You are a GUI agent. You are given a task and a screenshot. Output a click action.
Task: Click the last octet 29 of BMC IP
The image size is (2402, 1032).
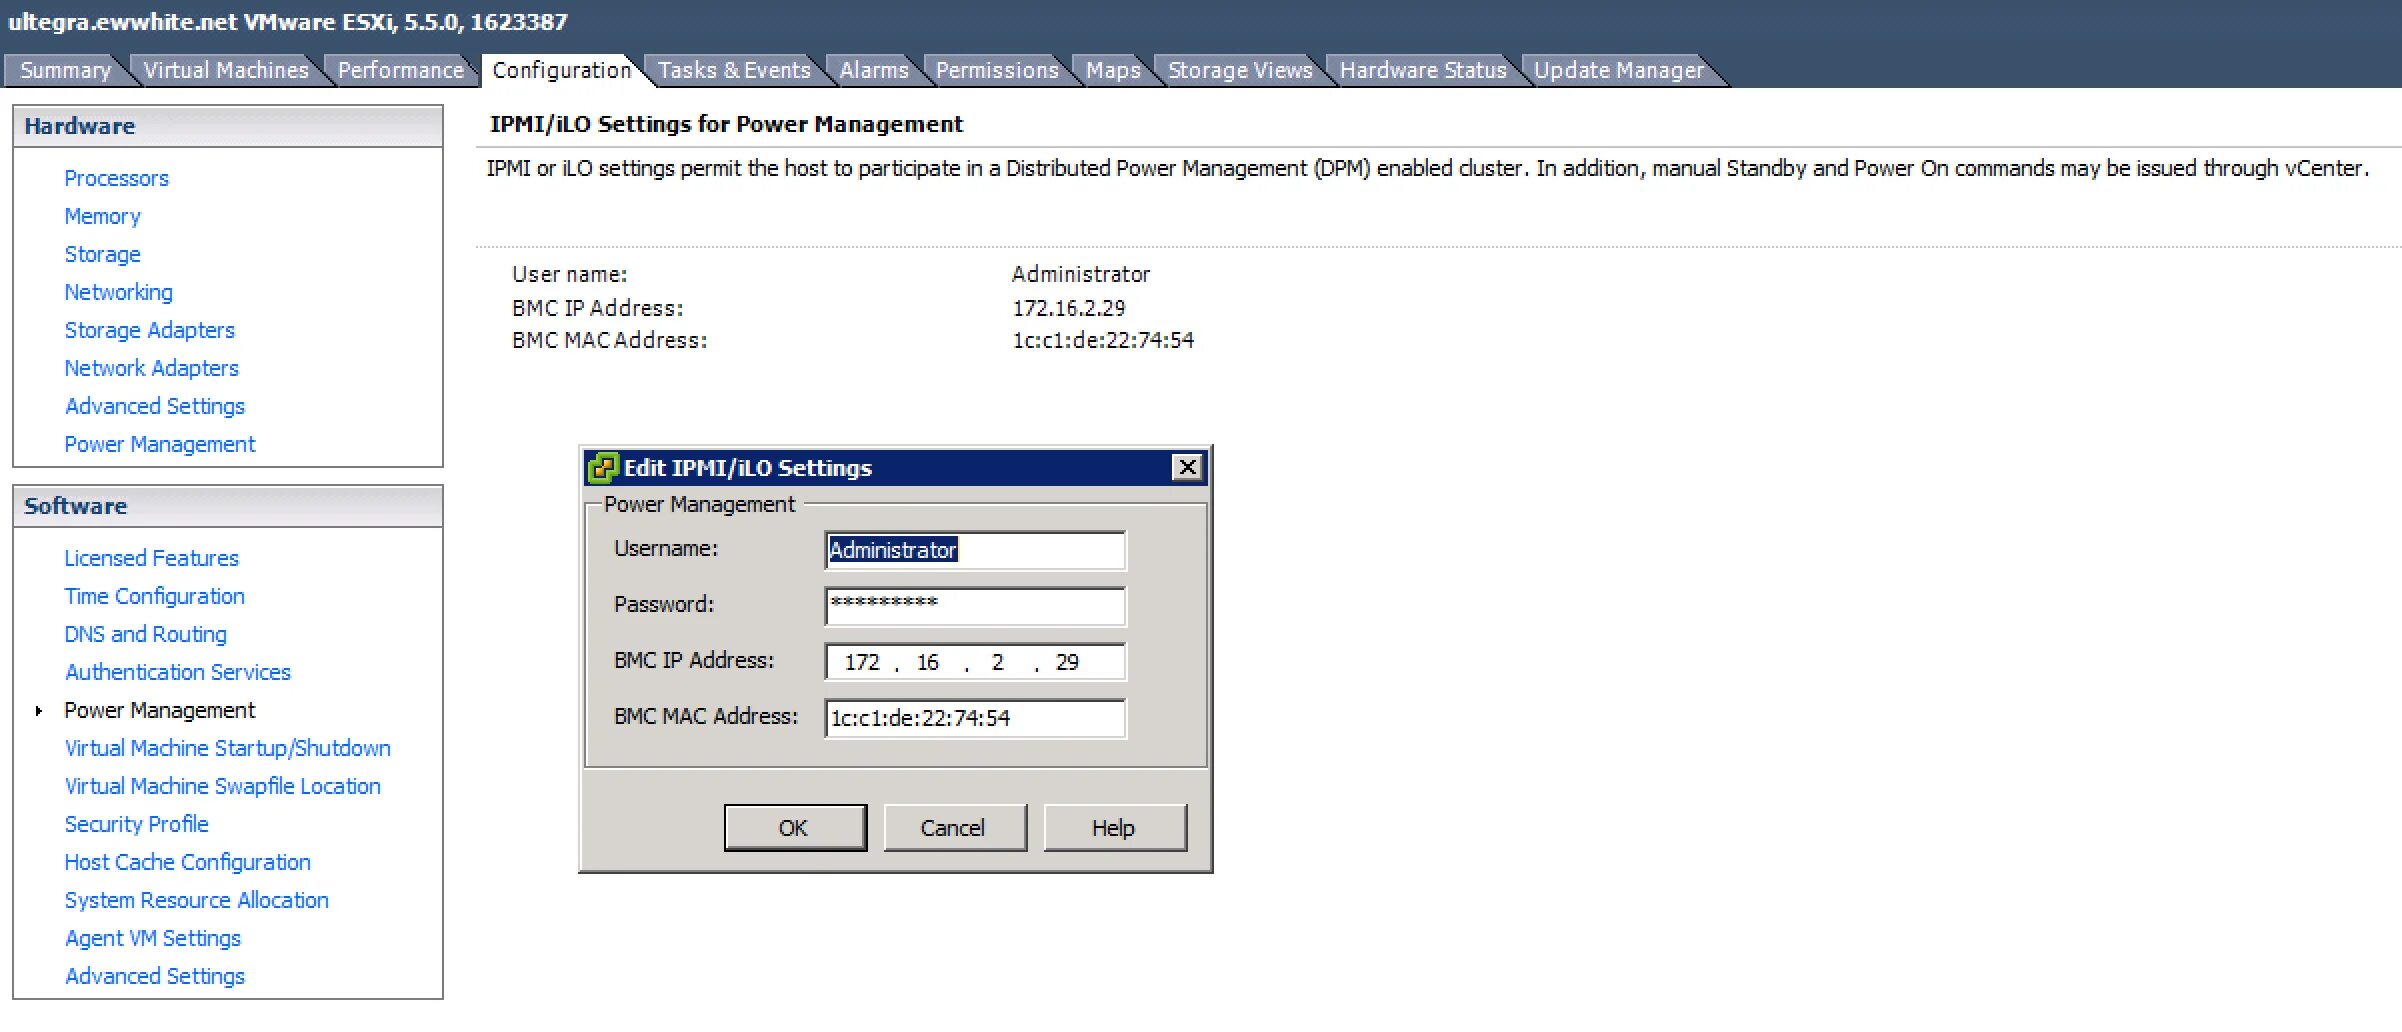(x=1067, y=662)
